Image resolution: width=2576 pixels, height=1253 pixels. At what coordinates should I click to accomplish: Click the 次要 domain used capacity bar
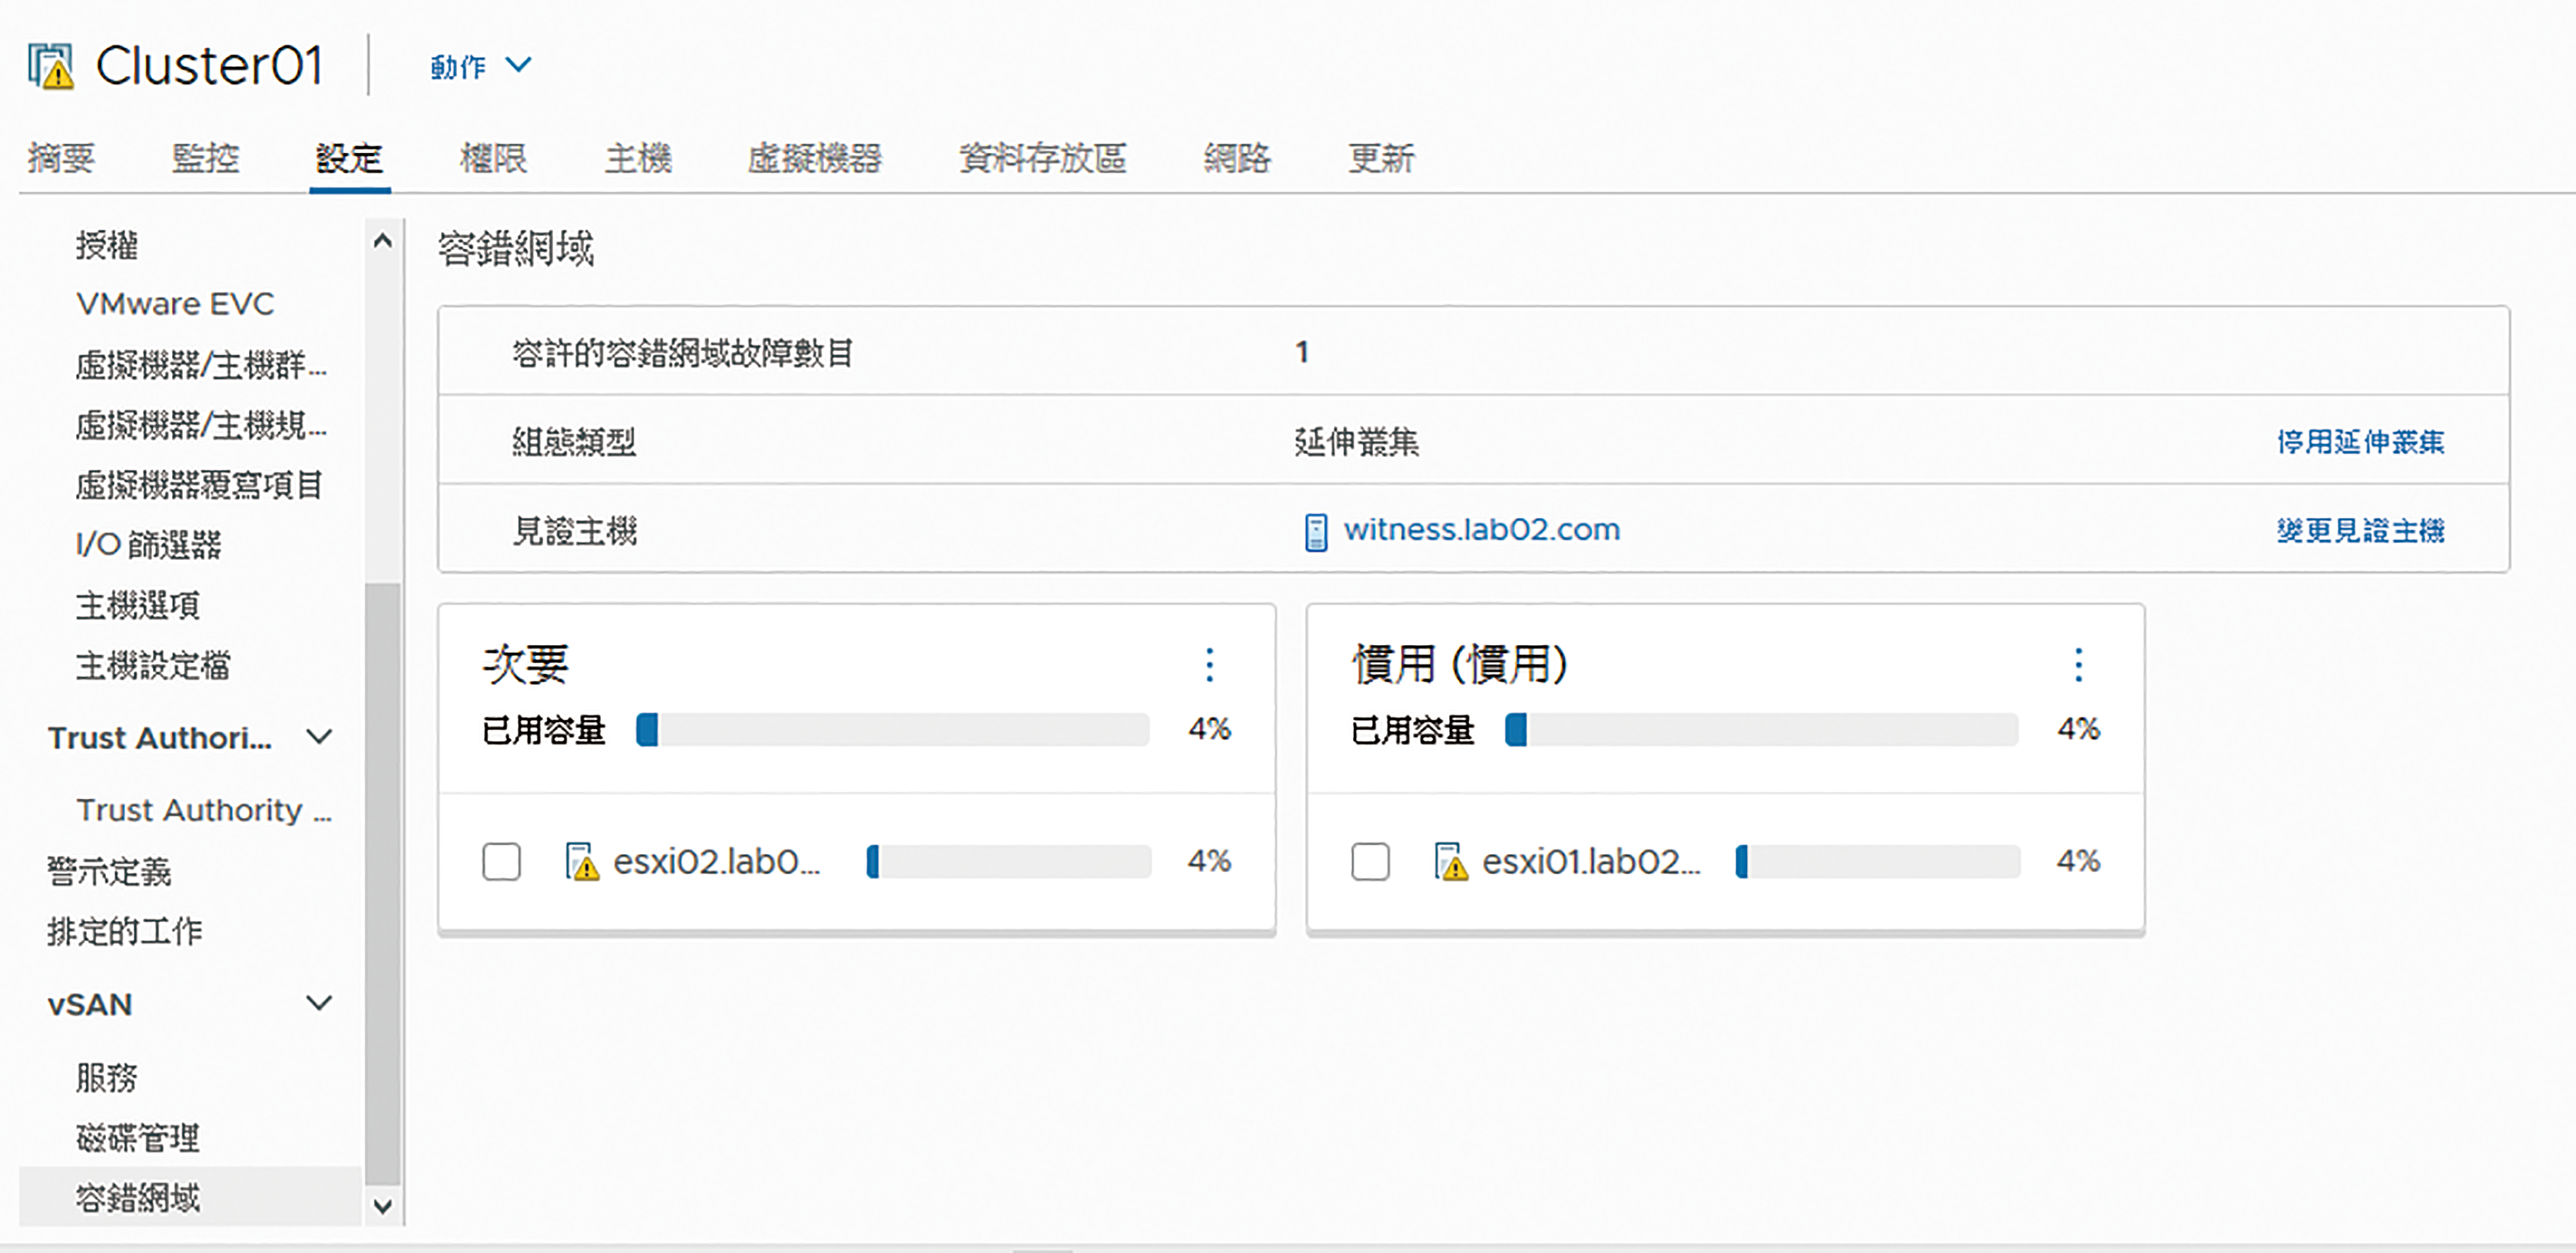coord(893,730)
